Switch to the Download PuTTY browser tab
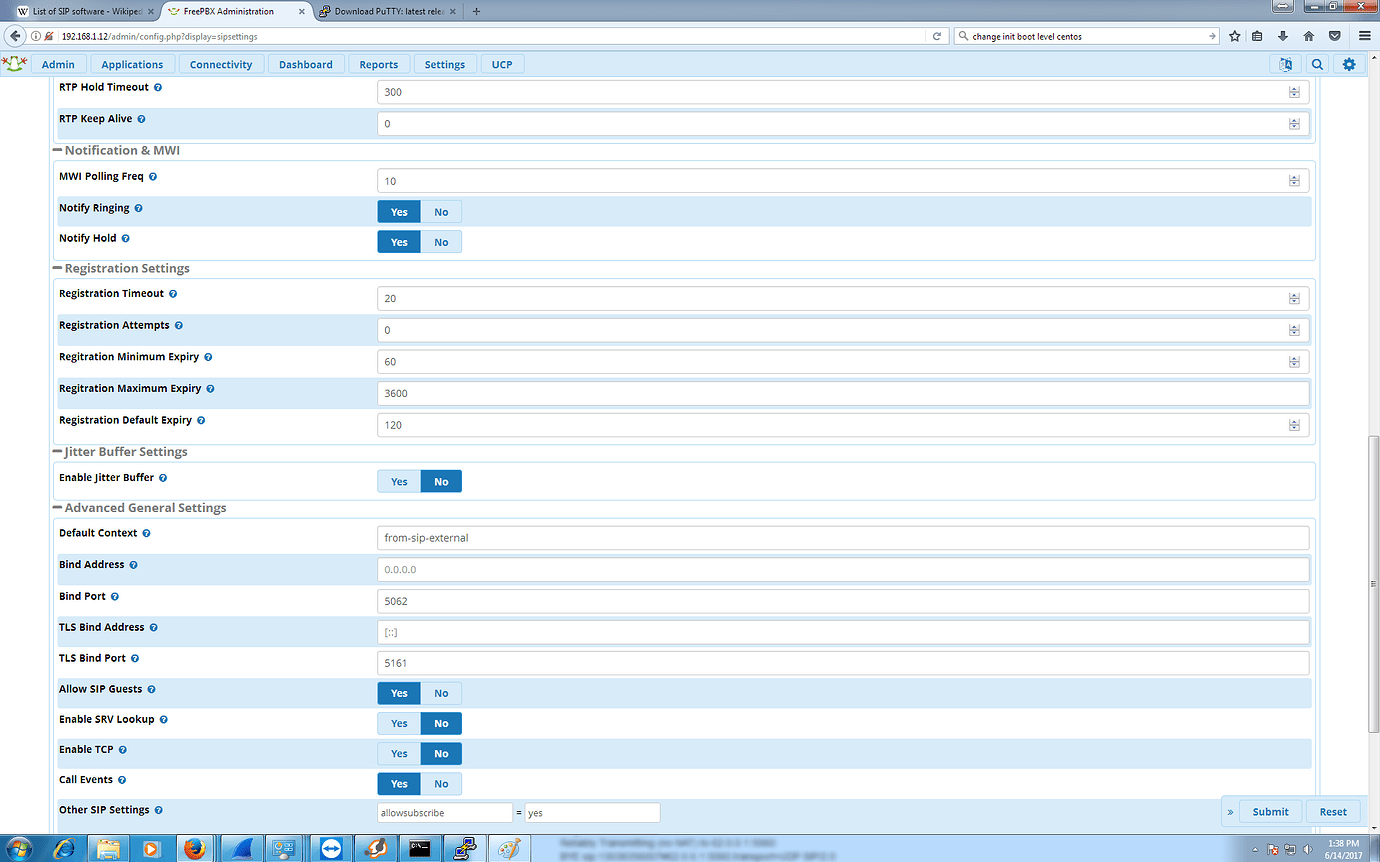 pyautogui.click(x=383, y=11)
